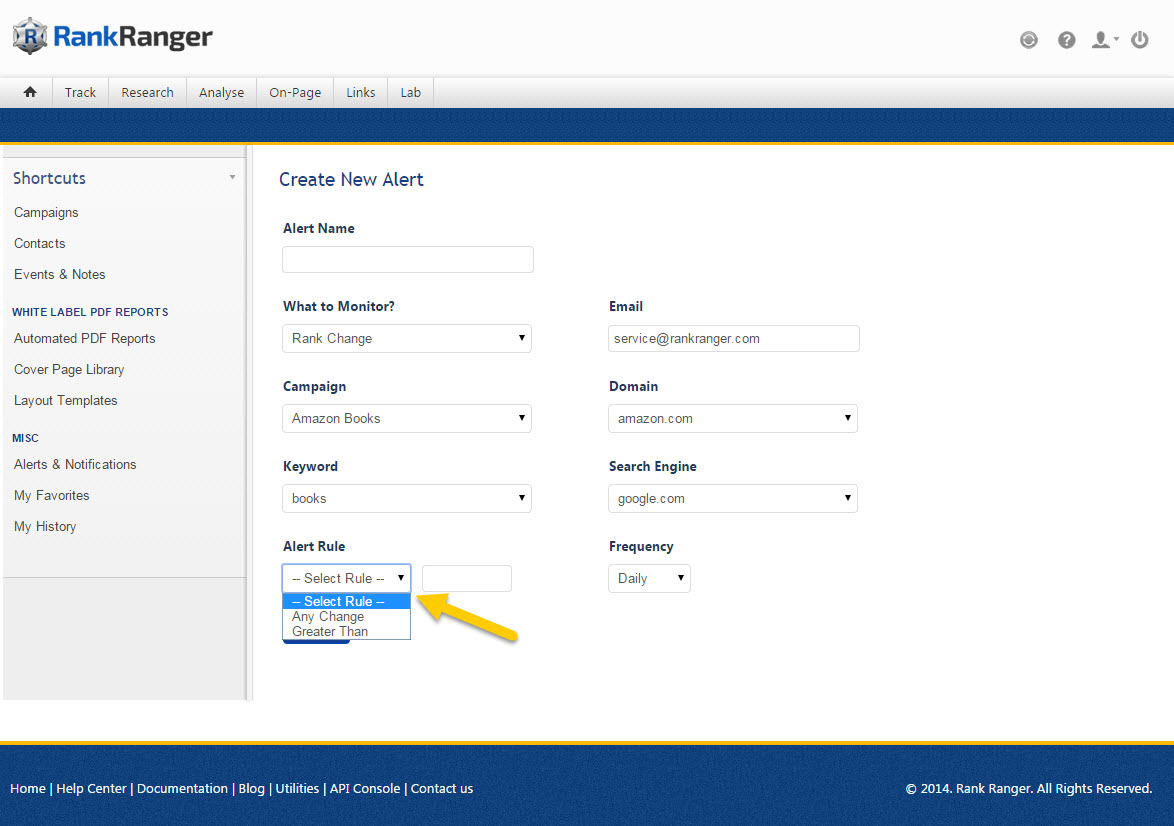Click the Alert Name text field
The image size is (1174, 826).
point(408,260)
